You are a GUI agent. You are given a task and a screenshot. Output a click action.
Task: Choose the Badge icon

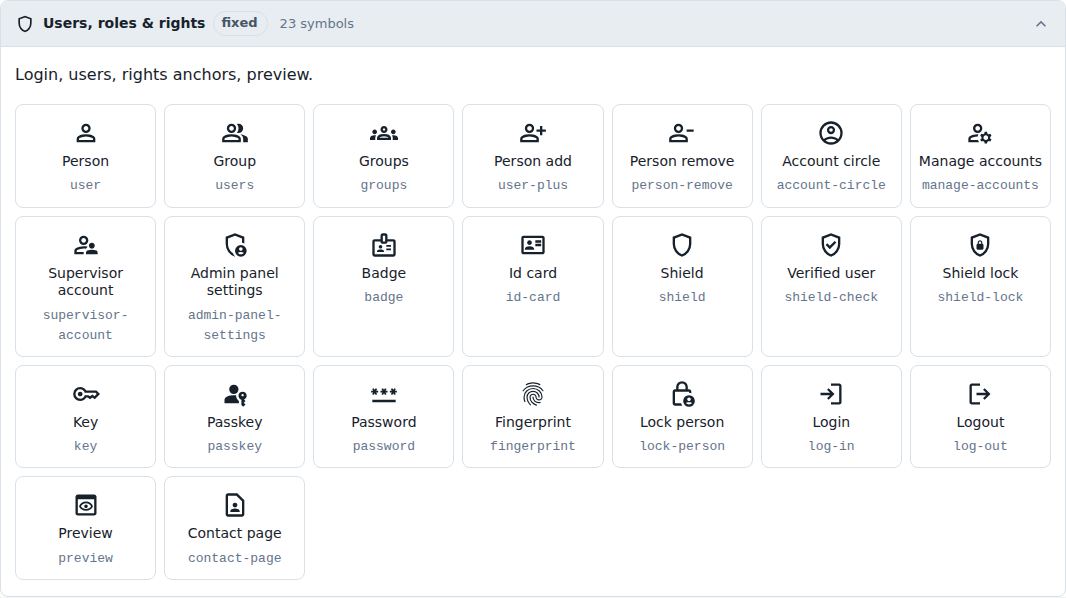coord(383,245)
